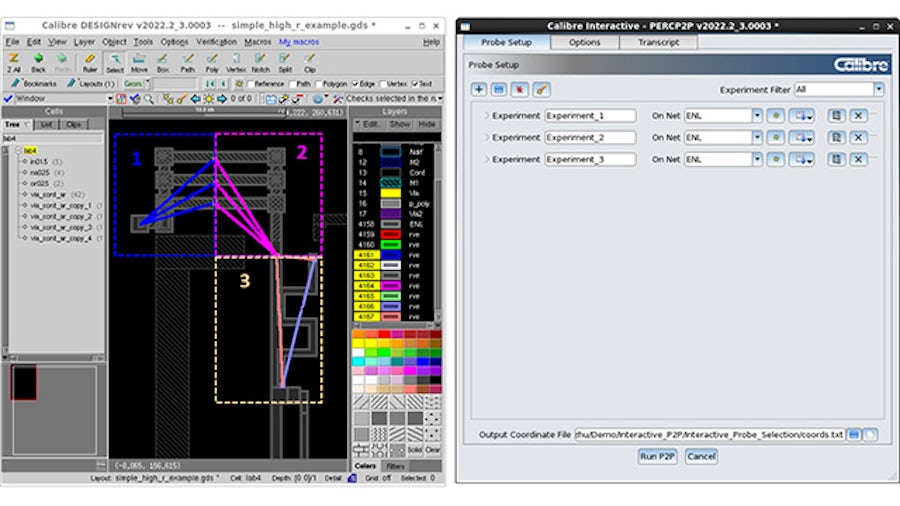Image resolution: width=900 pixels, height=506 pixels.
Task: Open On Net dropdown for Experiment_2
Action: pyautogui.click(x=757, y=138)
